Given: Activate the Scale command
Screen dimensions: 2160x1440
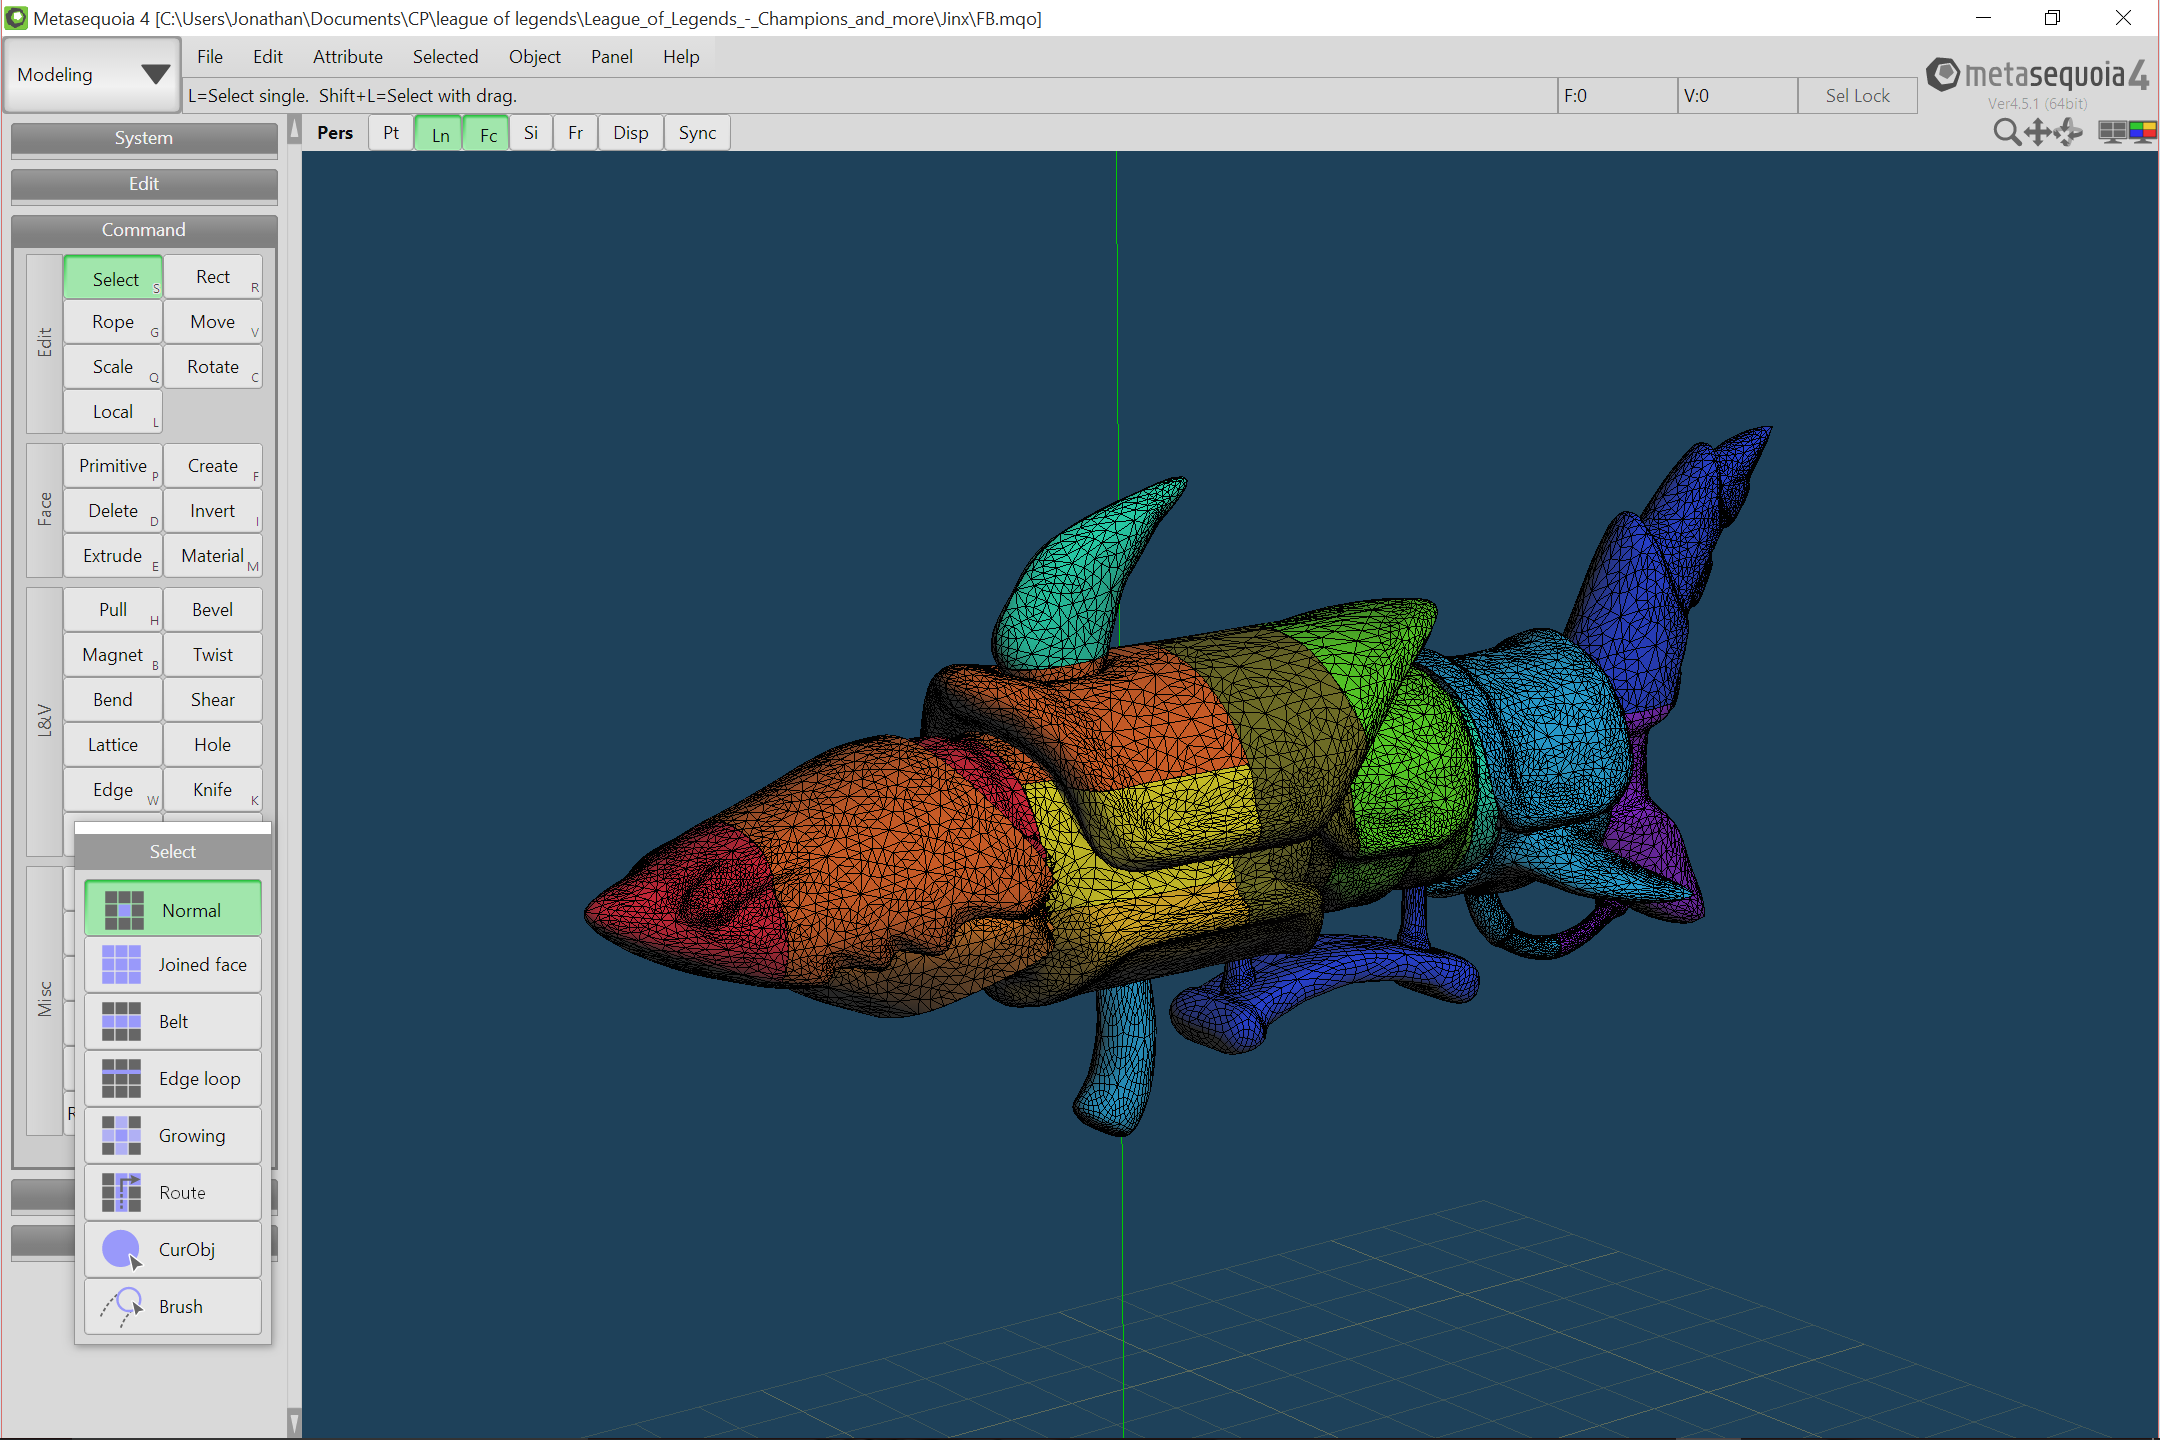Looking at the screenshot, I should (x=113, y=367).
